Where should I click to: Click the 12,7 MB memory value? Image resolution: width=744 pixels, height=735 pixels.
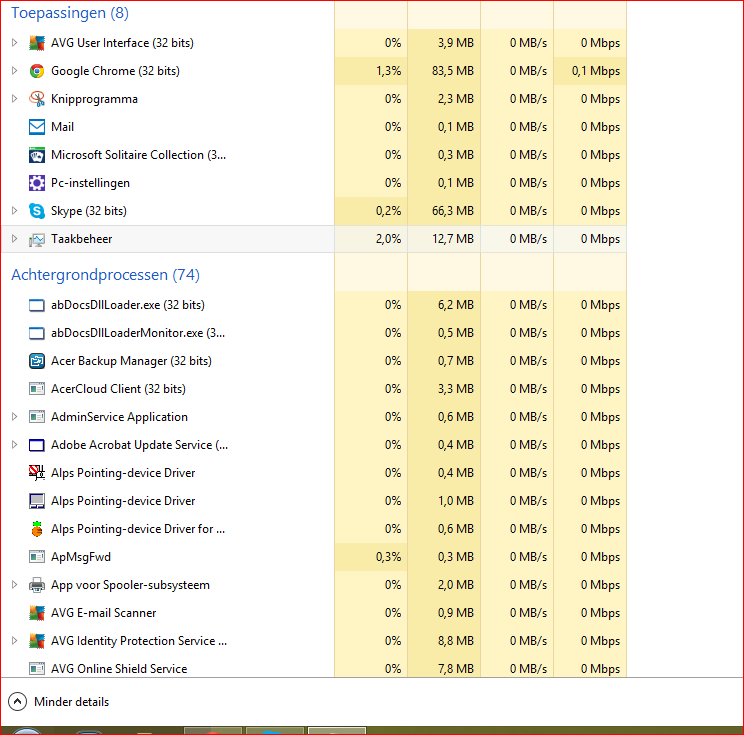453,239
